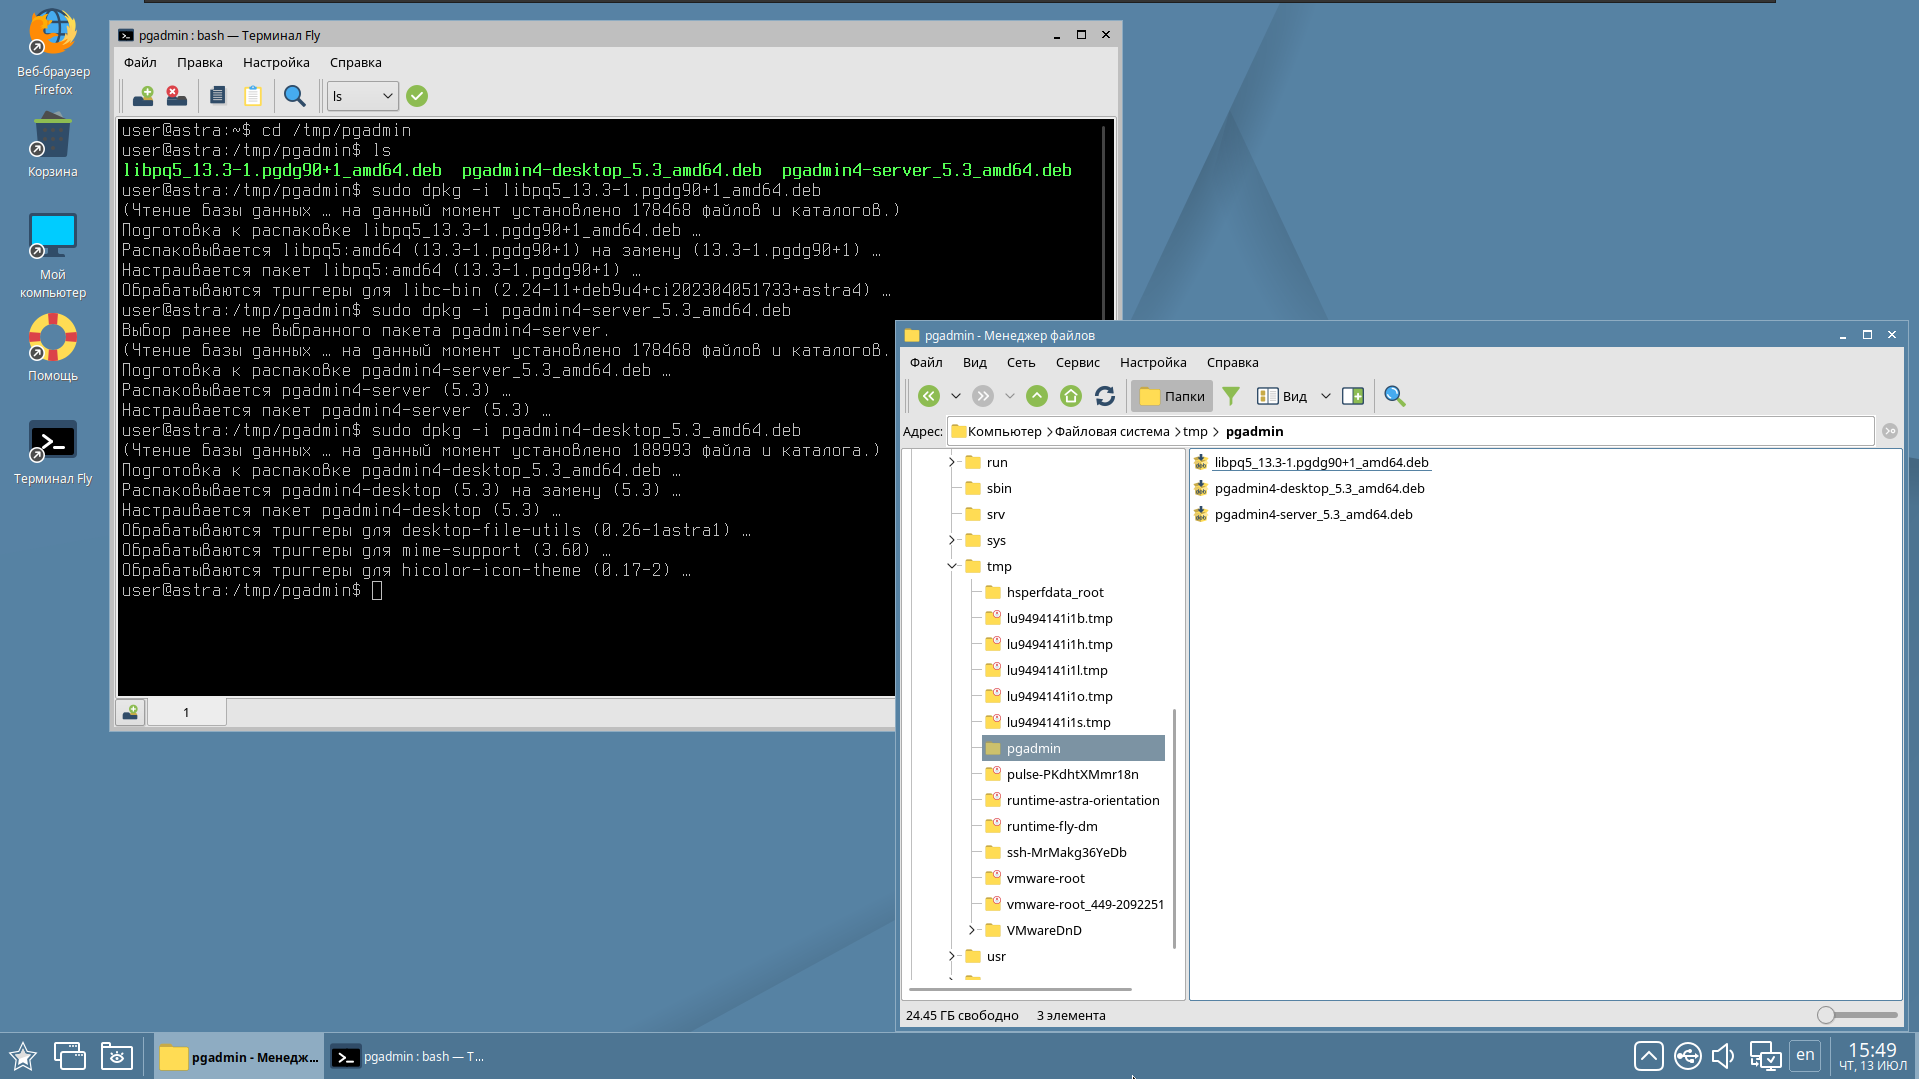Open the Вид view dropdown arrow
The height and width of the screenshot is (1079, 1919).
click(x=1326, y=396)
